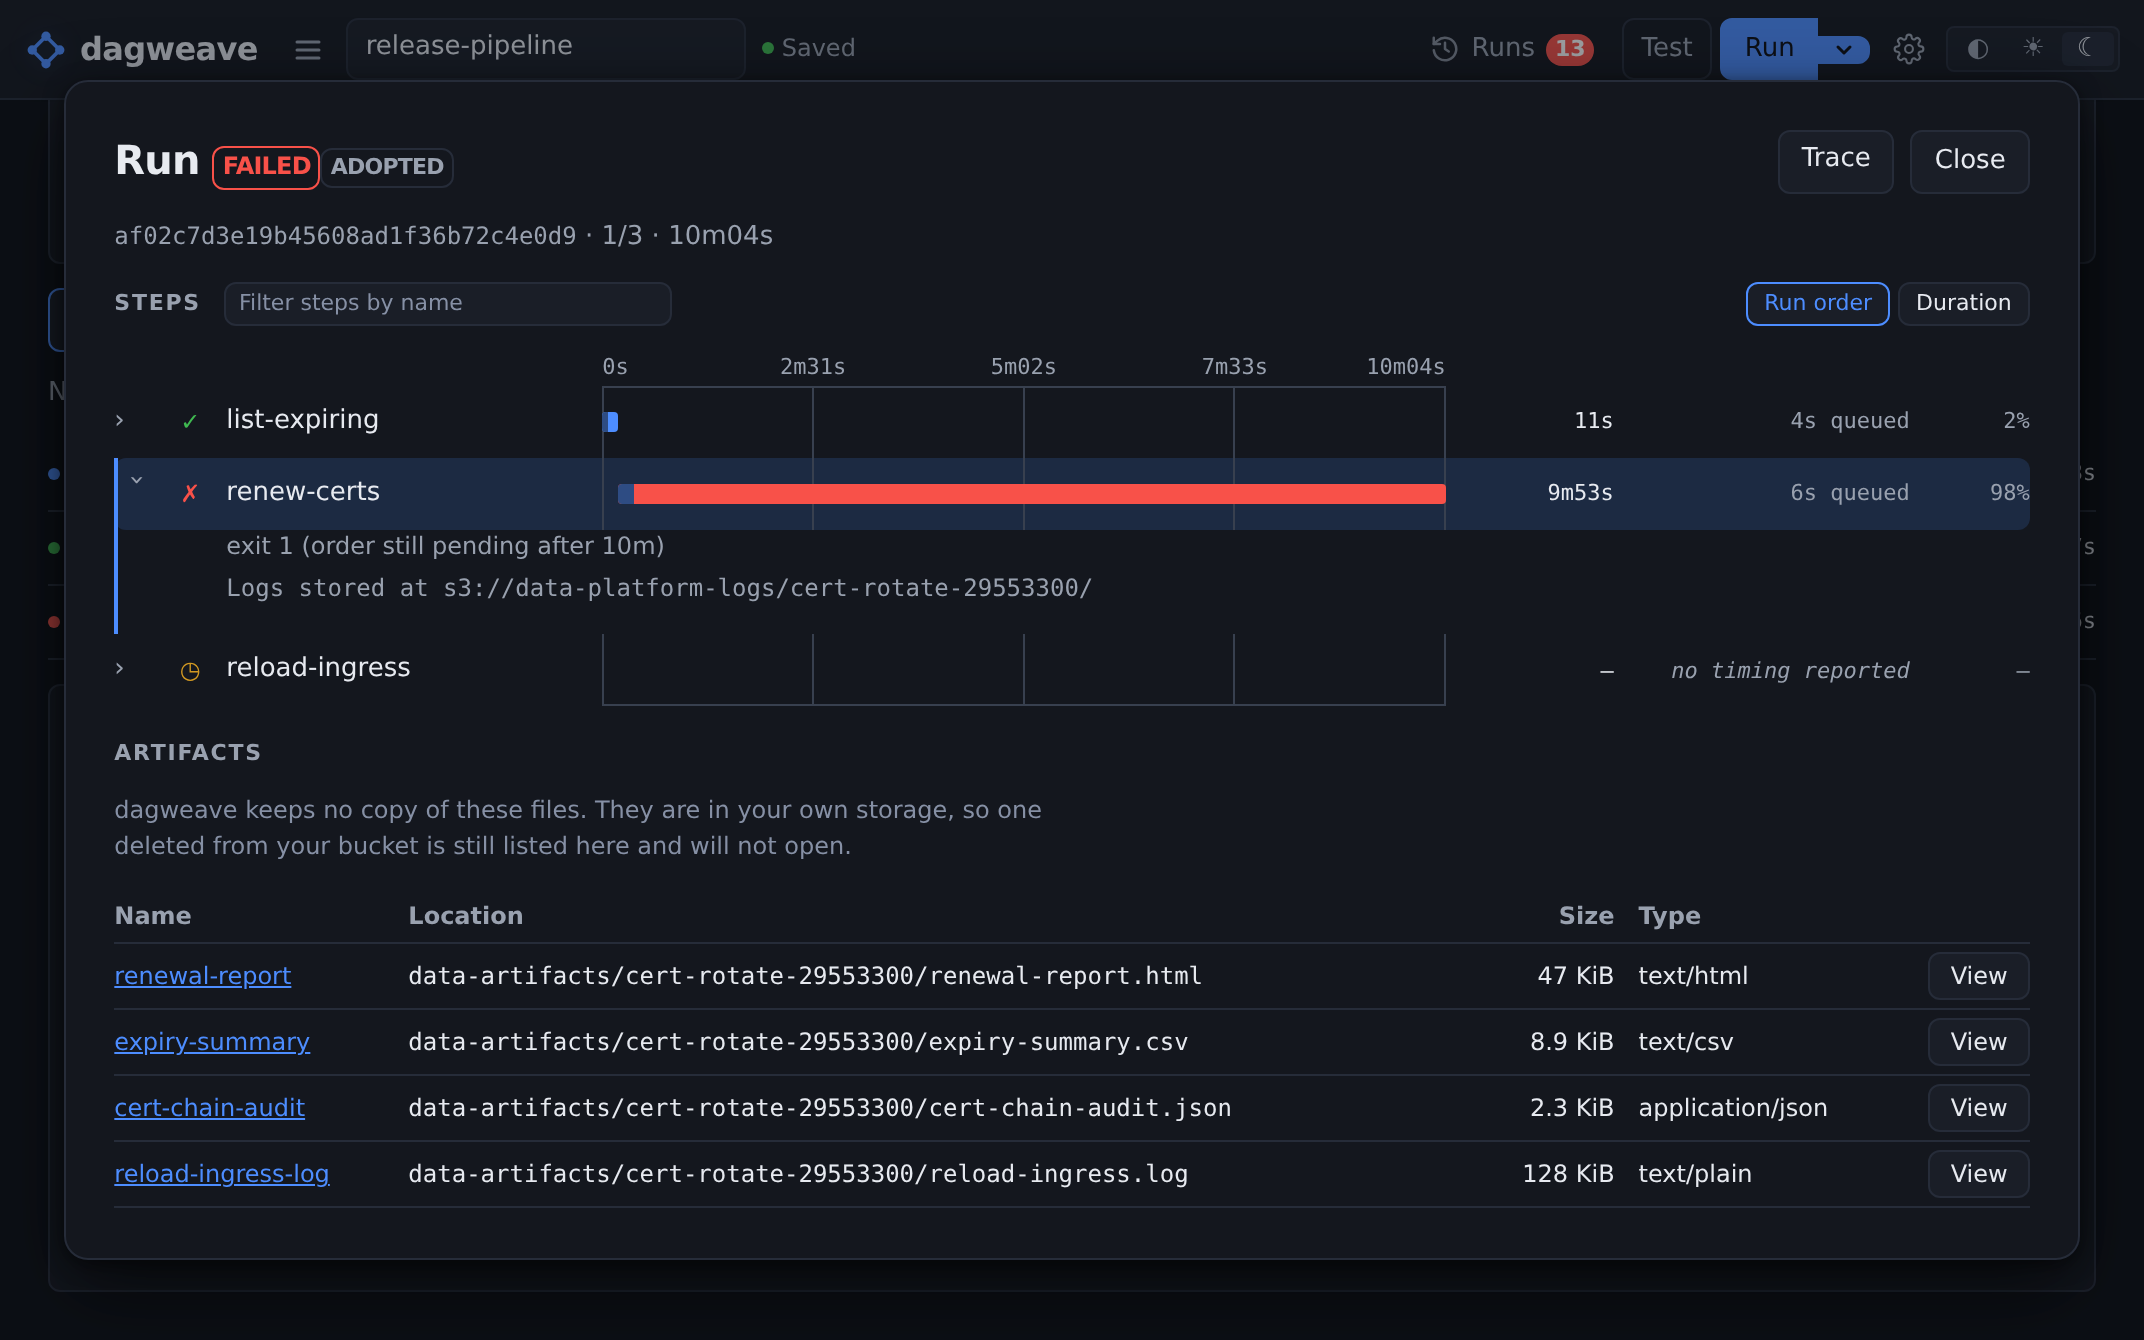This screenshot has height=1340, width=2144.
Task: View the reload-ingress-log artifact
Action: (x=1978, y=1174)
